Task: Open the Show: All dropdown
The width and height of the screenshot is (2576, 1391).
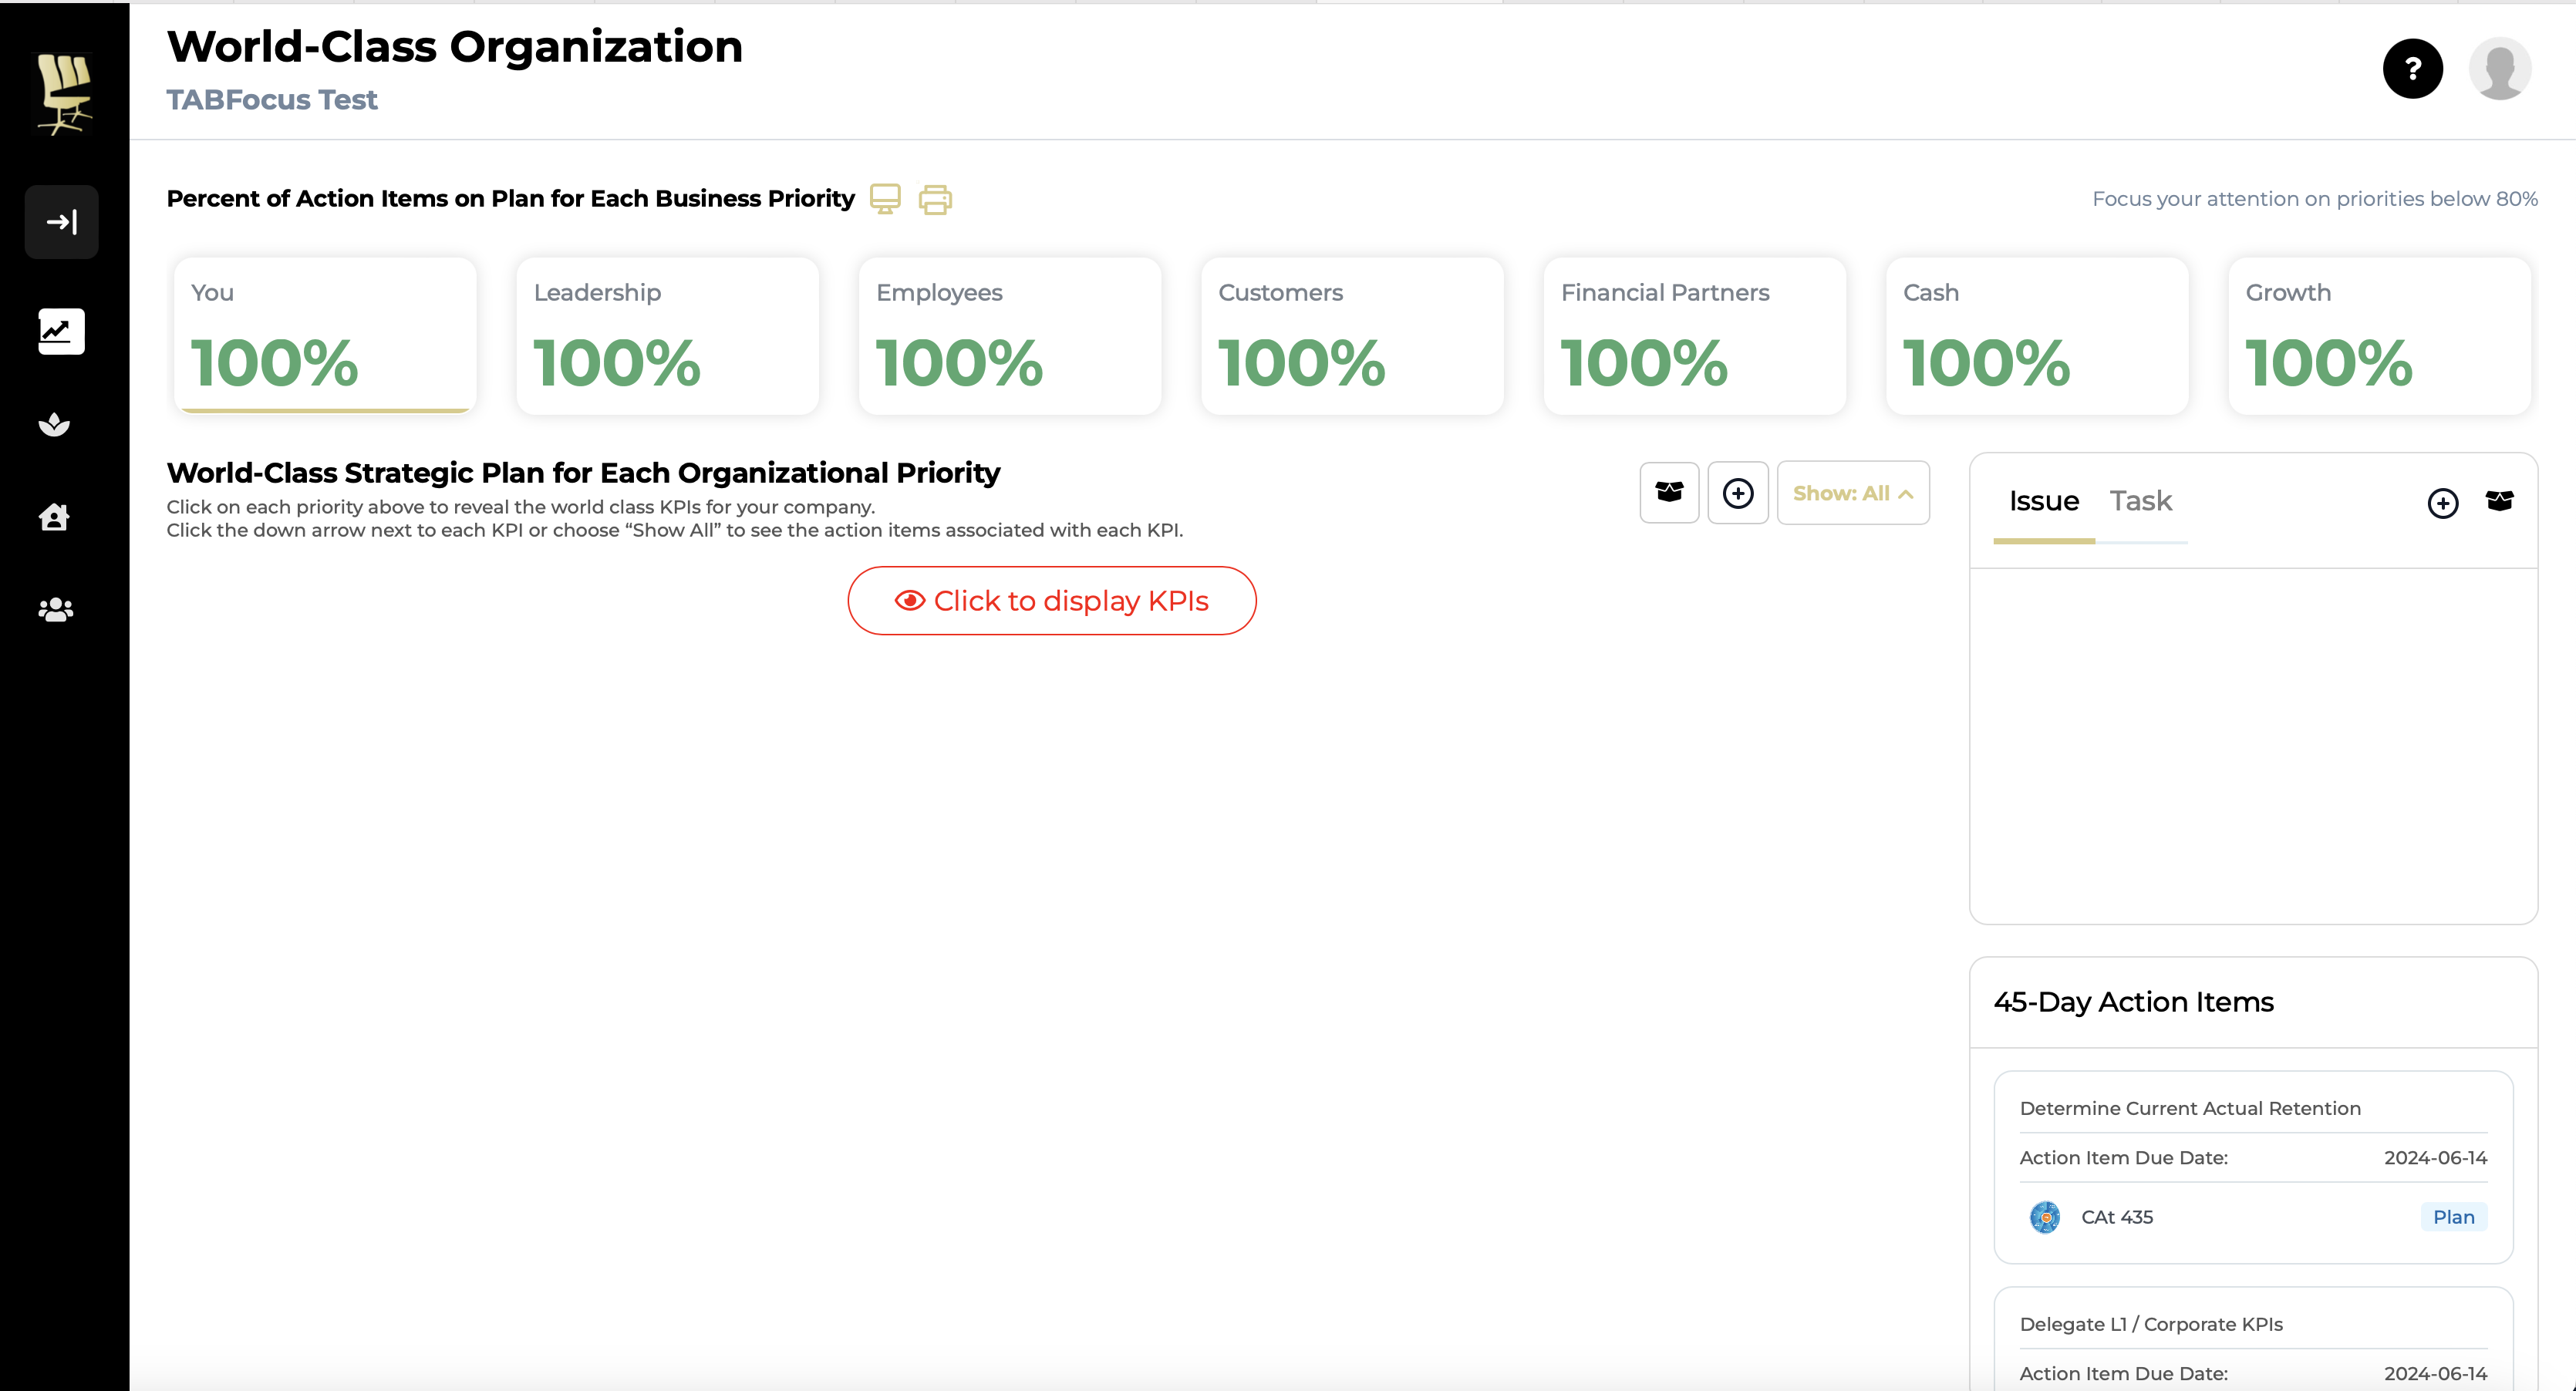Action: point(1853,493)
